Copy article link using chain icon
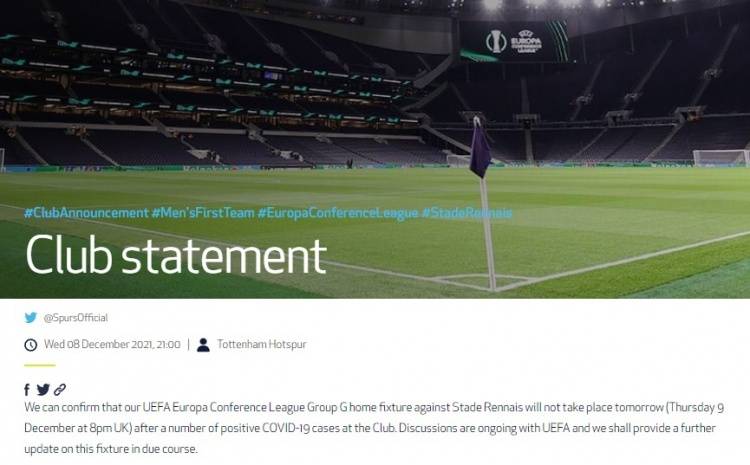The width and height of the screenshot is (750, 465). (x=60, y=390)
